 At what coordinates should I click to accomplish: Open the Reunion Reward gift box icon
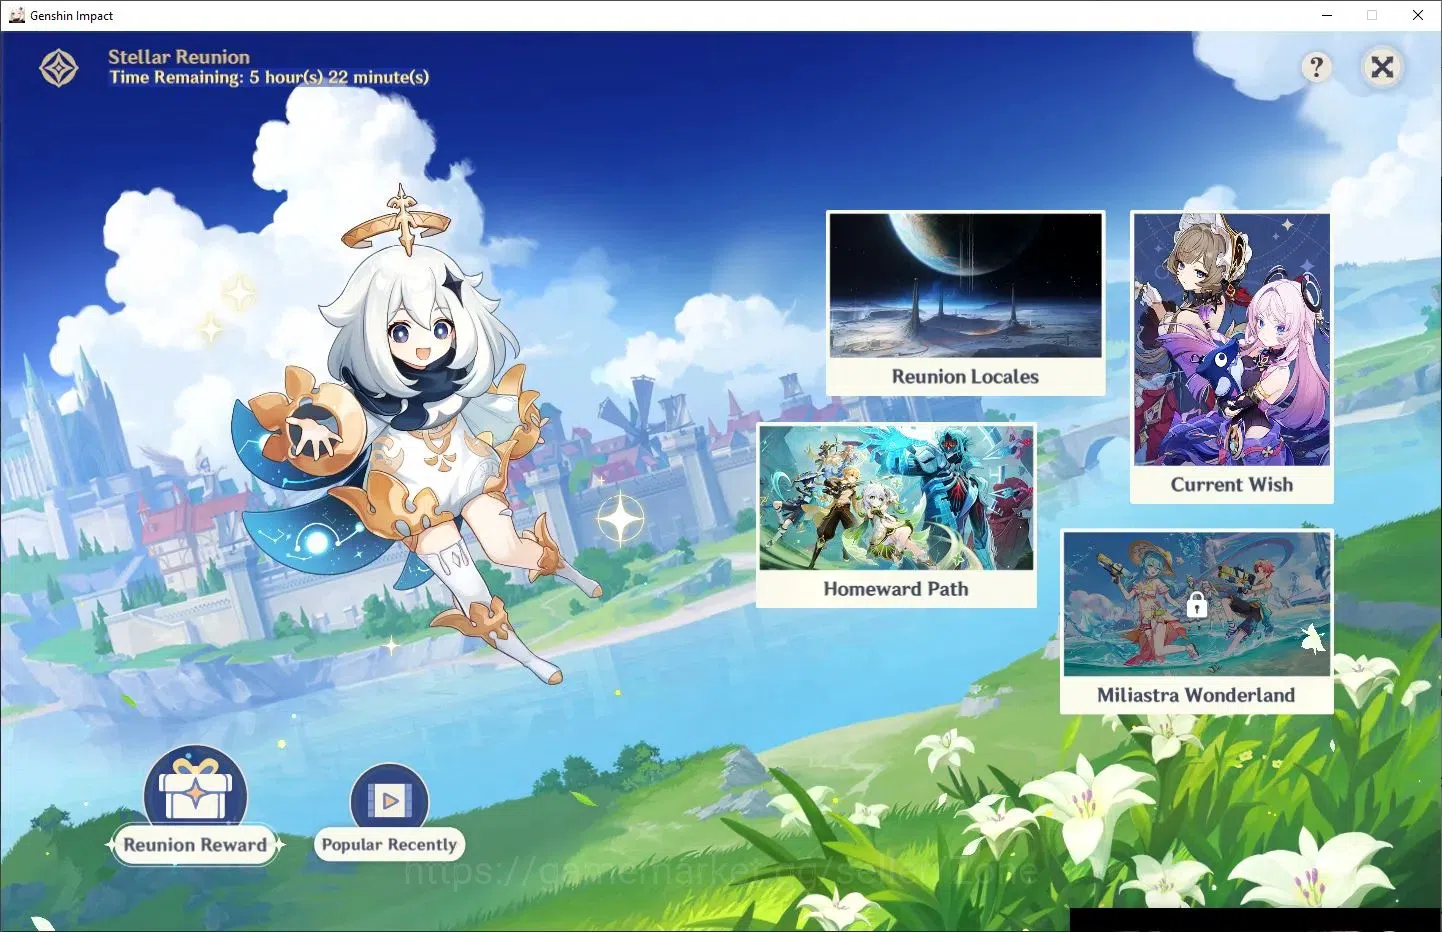[195, 788]
